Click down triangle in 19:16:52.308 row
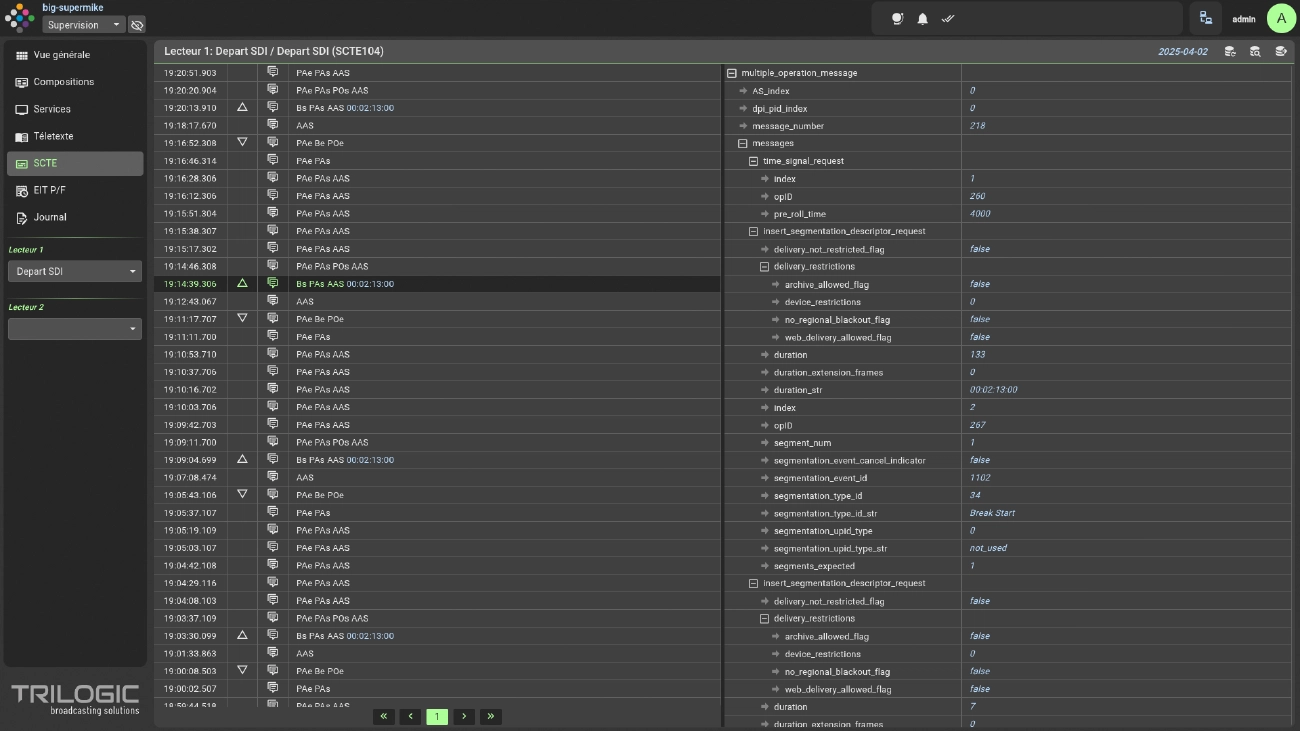The height and width of the screenshot is (731, 1300). [242, 142]
